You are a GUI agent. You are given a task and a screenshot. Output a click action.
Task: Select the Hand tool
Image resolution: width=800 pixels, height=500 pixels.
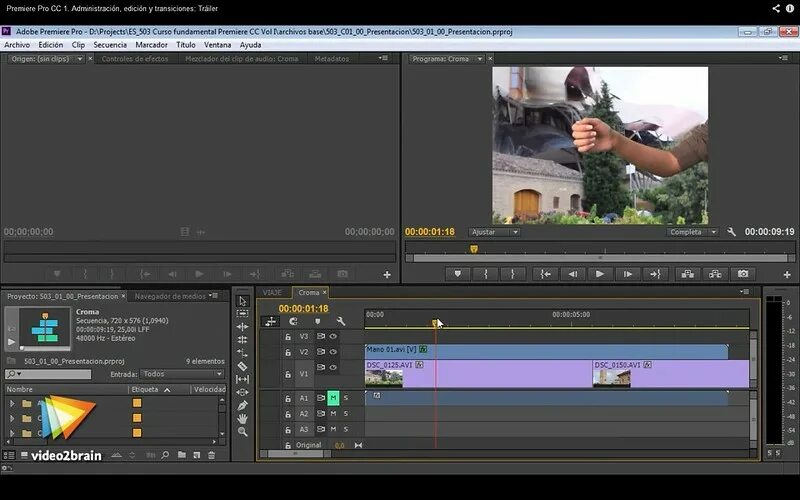242,418
